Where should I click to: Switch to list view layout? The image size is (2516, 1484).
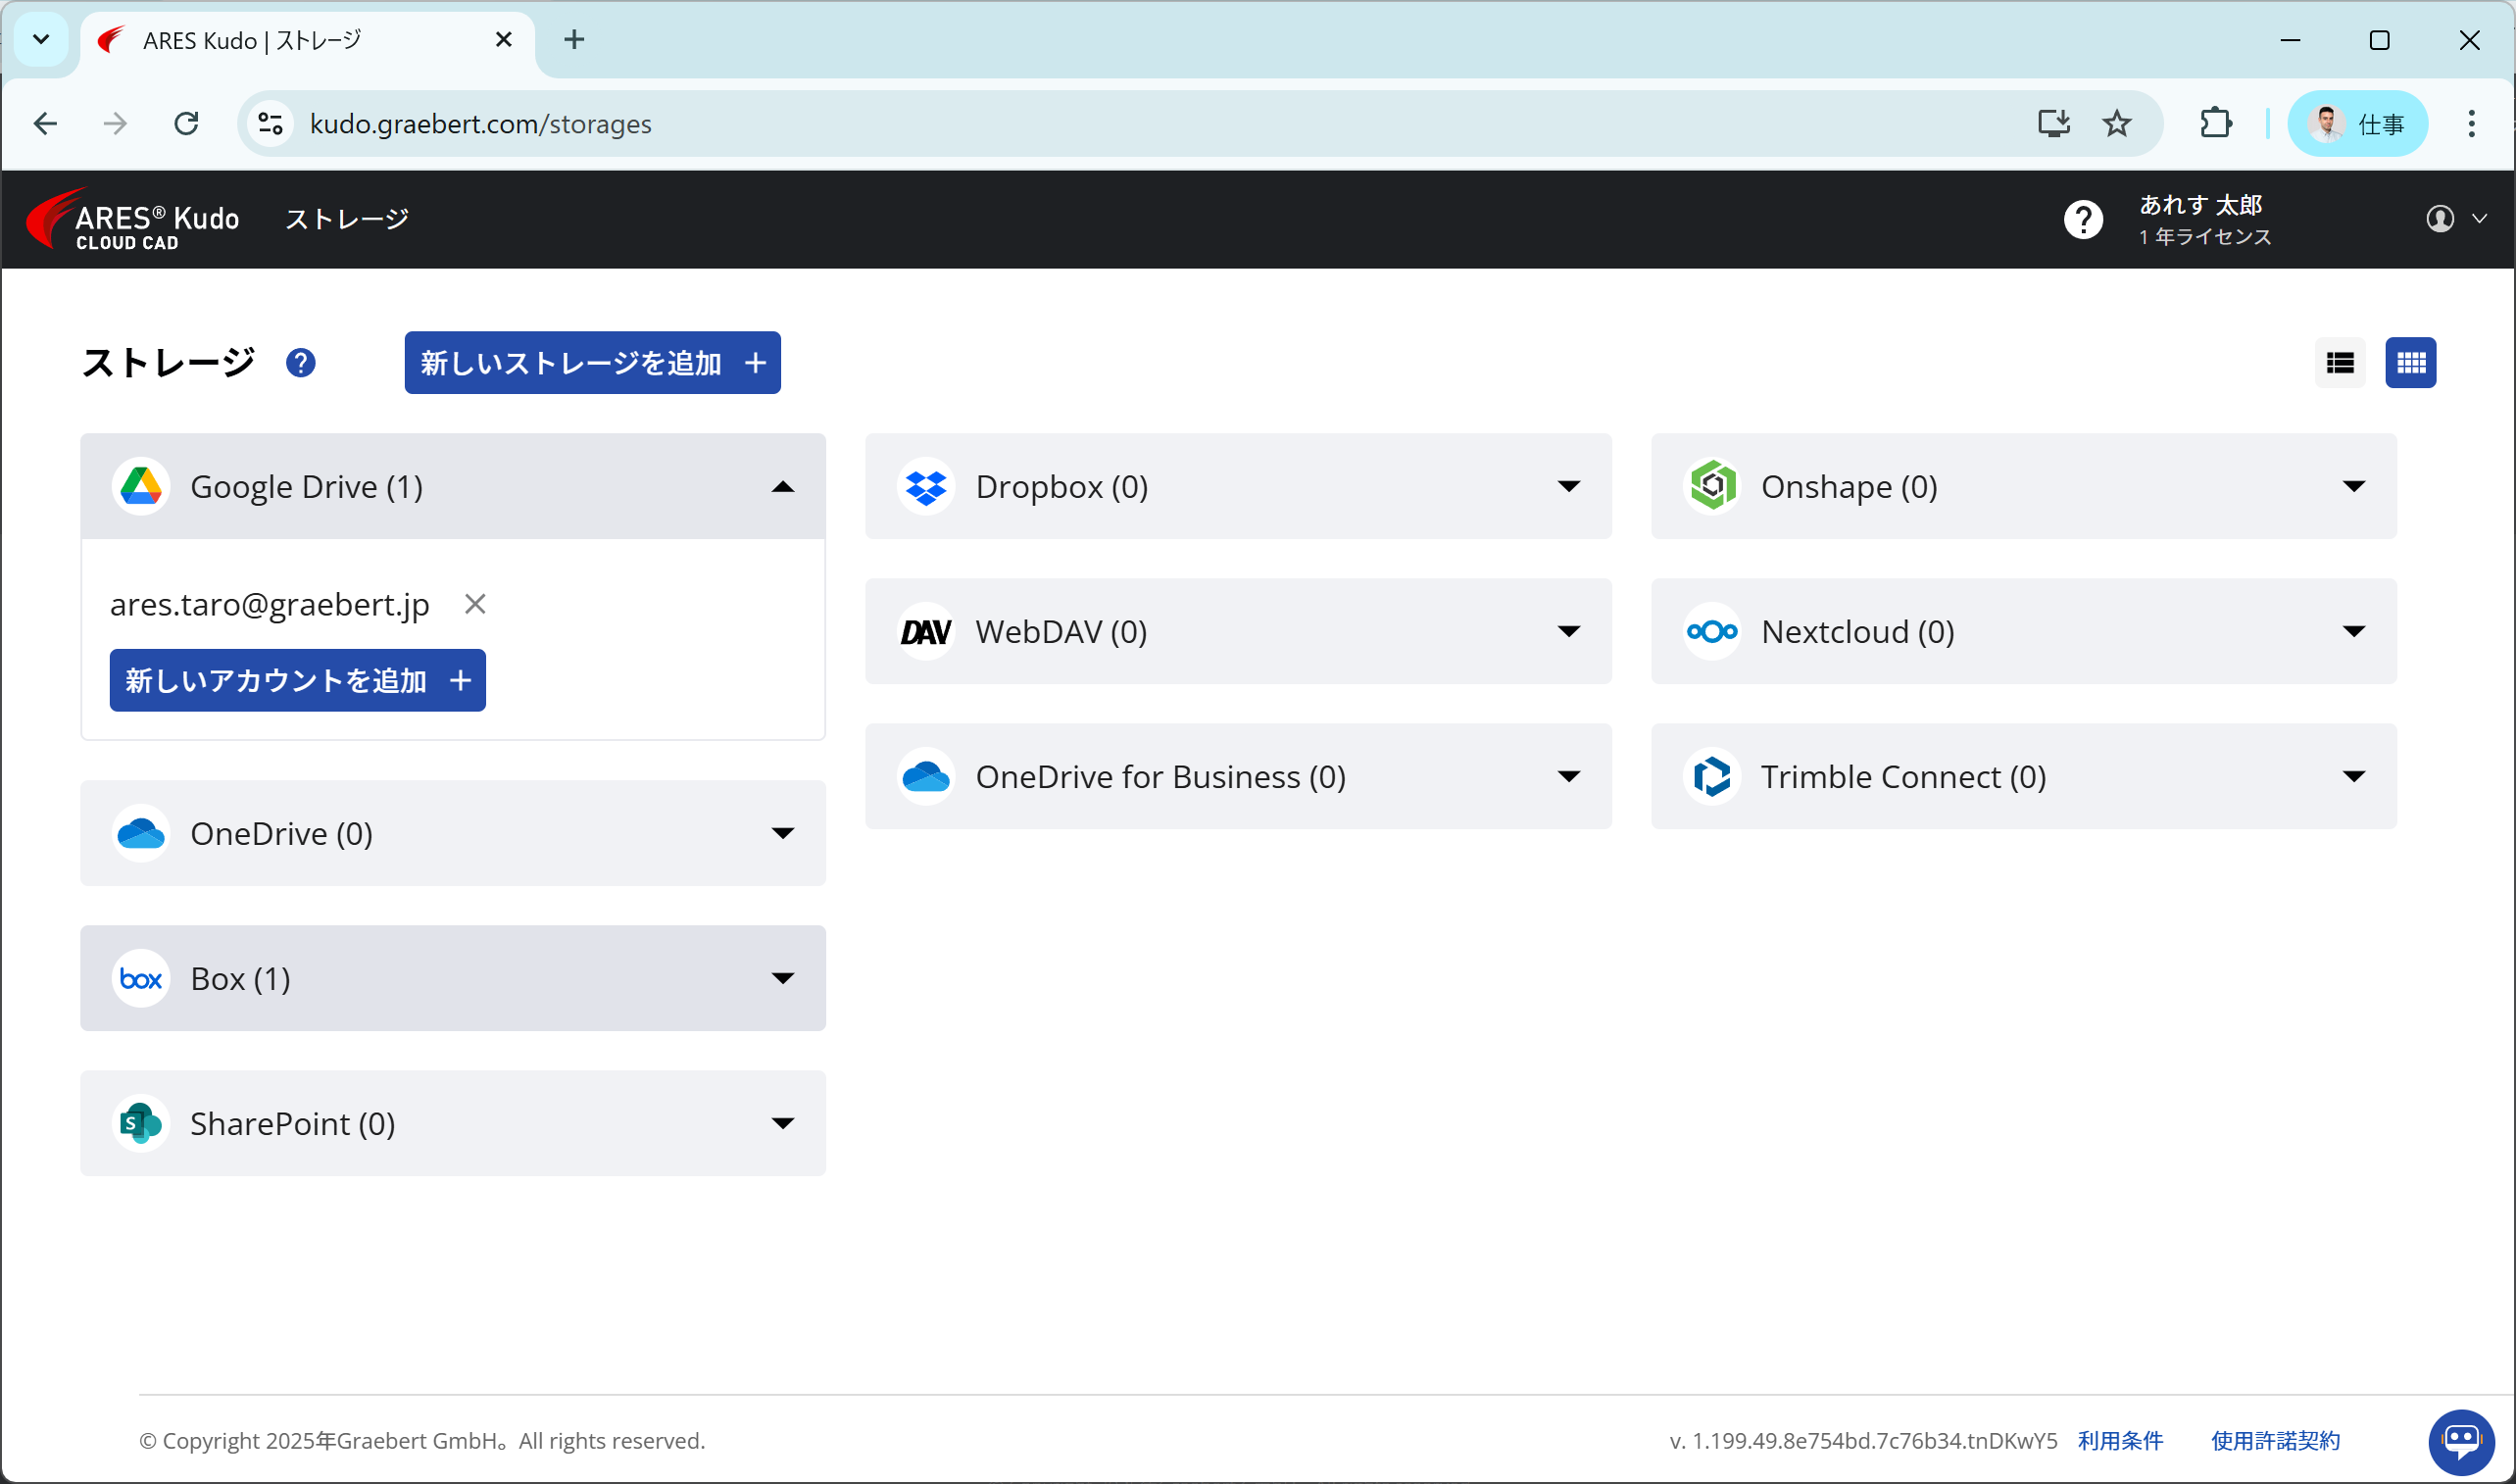point(2339,363)
